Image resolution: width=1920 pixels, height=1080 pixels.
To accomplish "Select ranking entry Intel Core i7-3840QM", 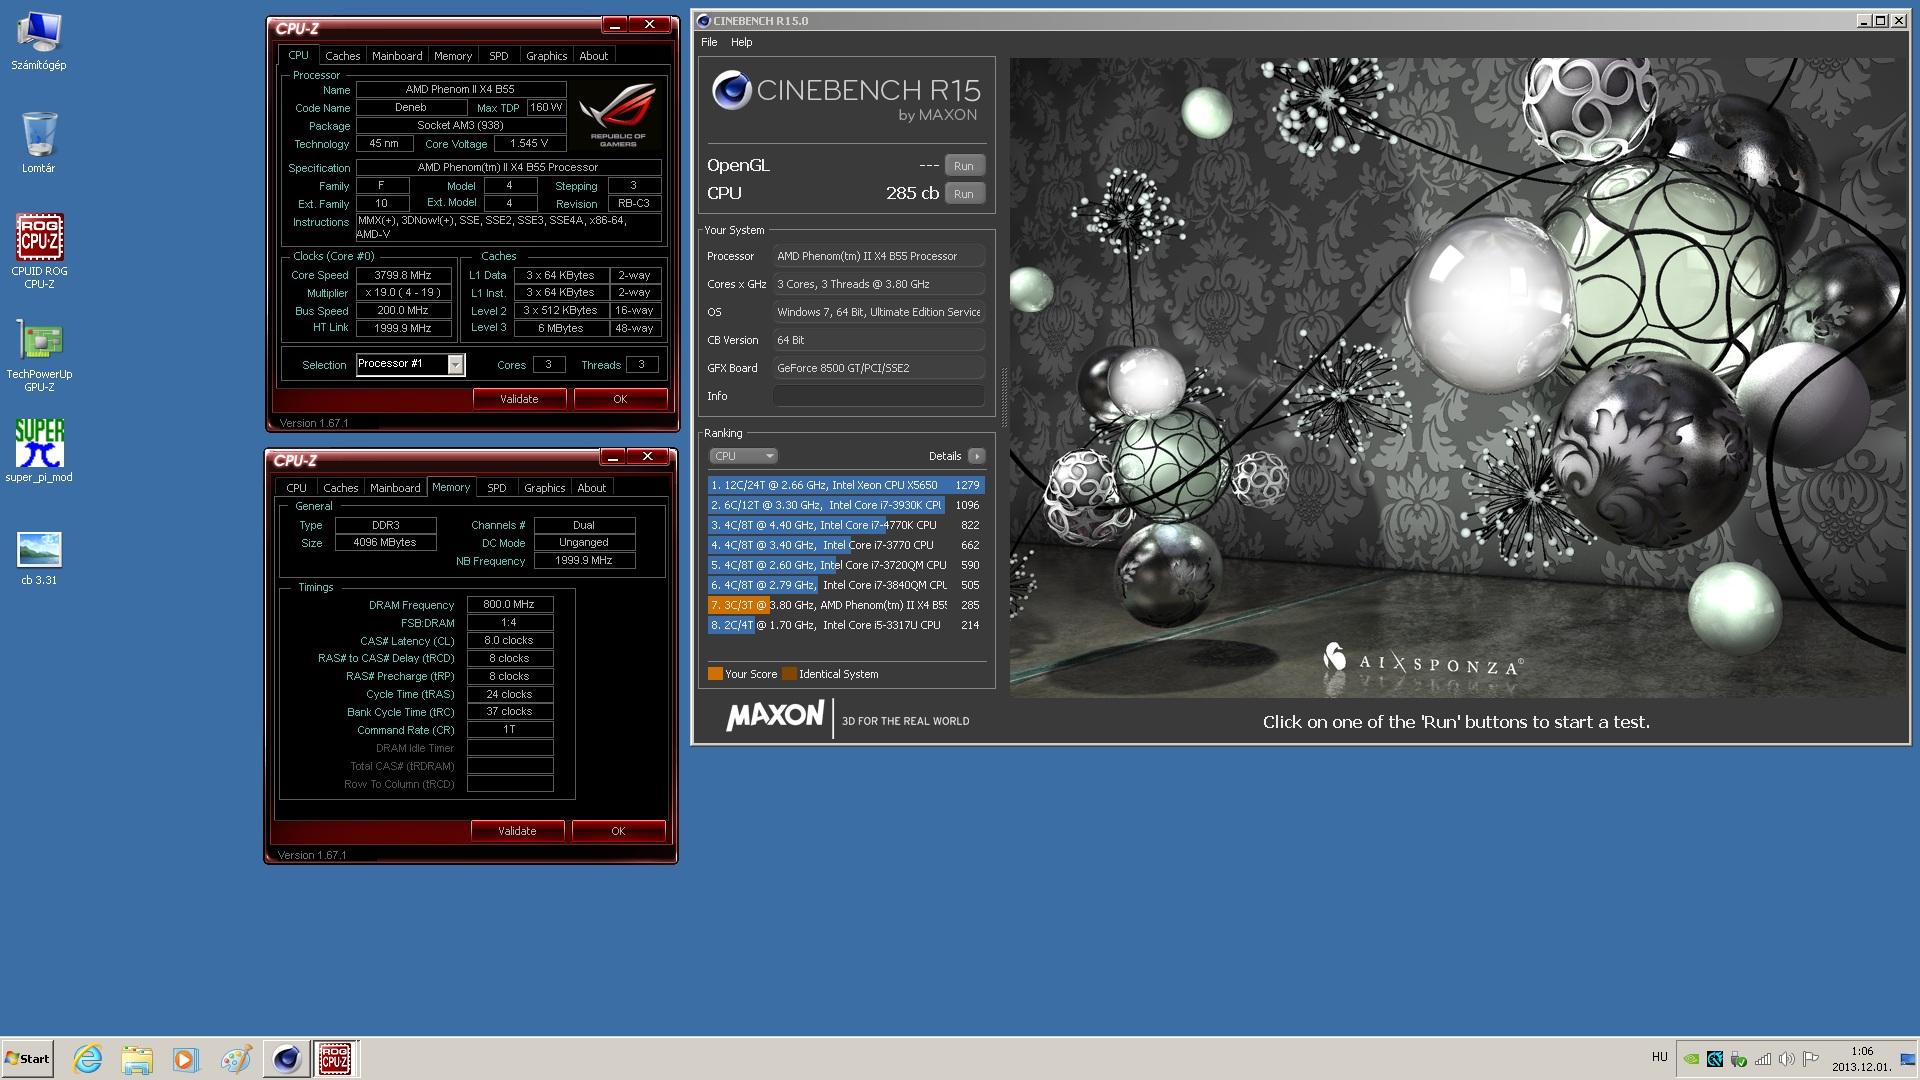I will click(x=846, y=585).
